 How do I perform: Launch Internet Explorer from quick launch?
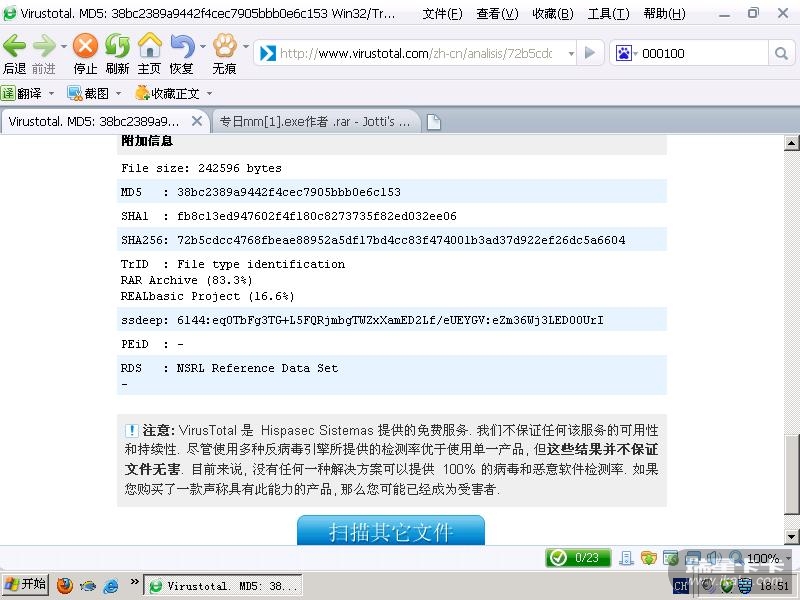click(111, 585)
